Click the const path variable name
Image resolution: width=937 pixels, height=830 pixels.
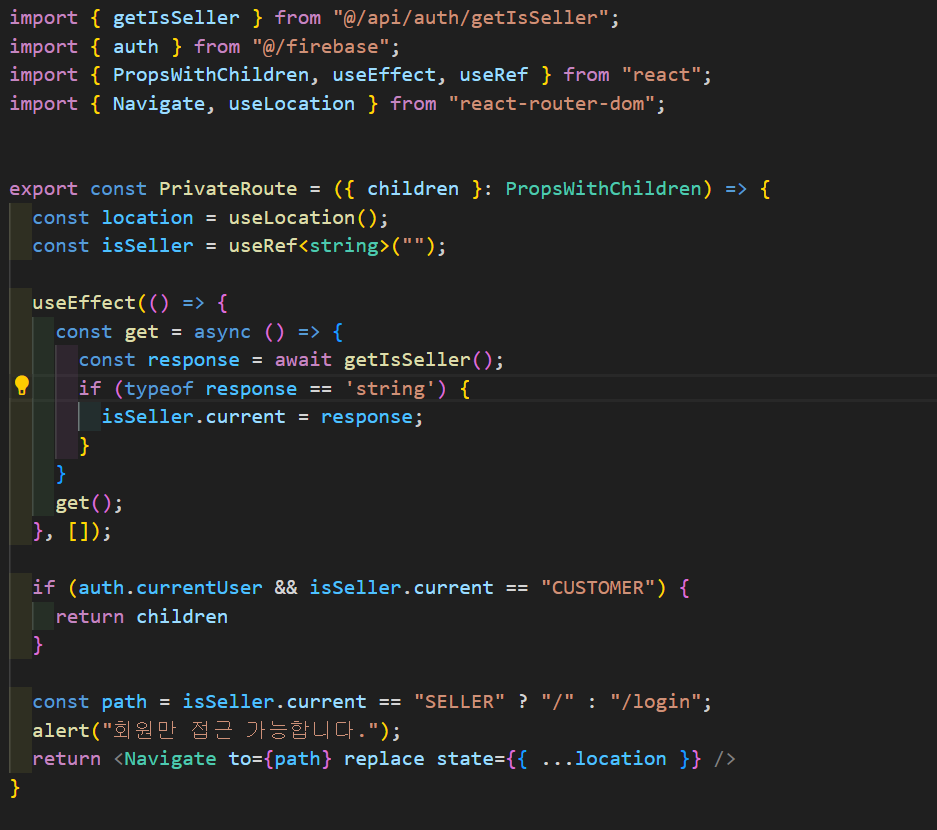coord(124,702)
